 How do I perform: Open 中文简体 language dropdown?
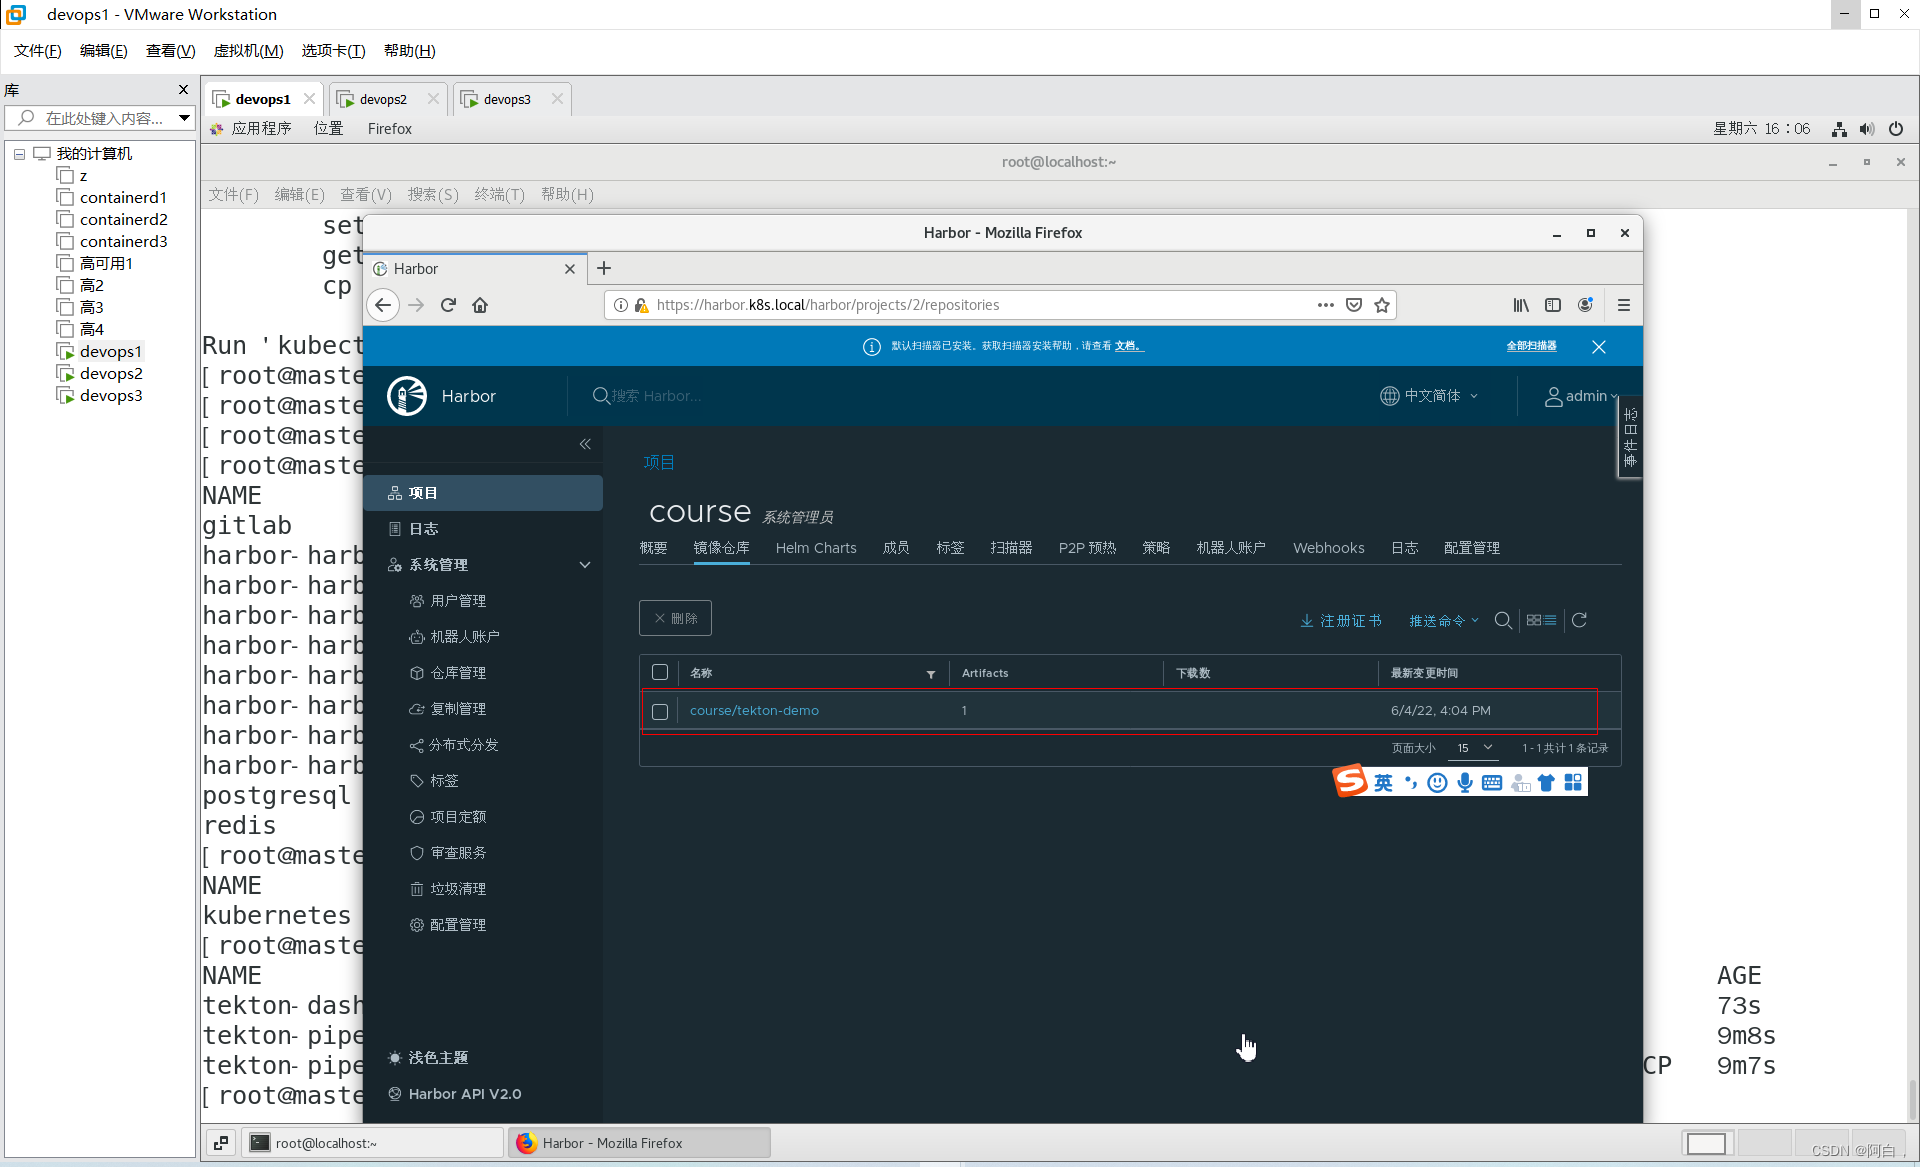coord(1429,396)
